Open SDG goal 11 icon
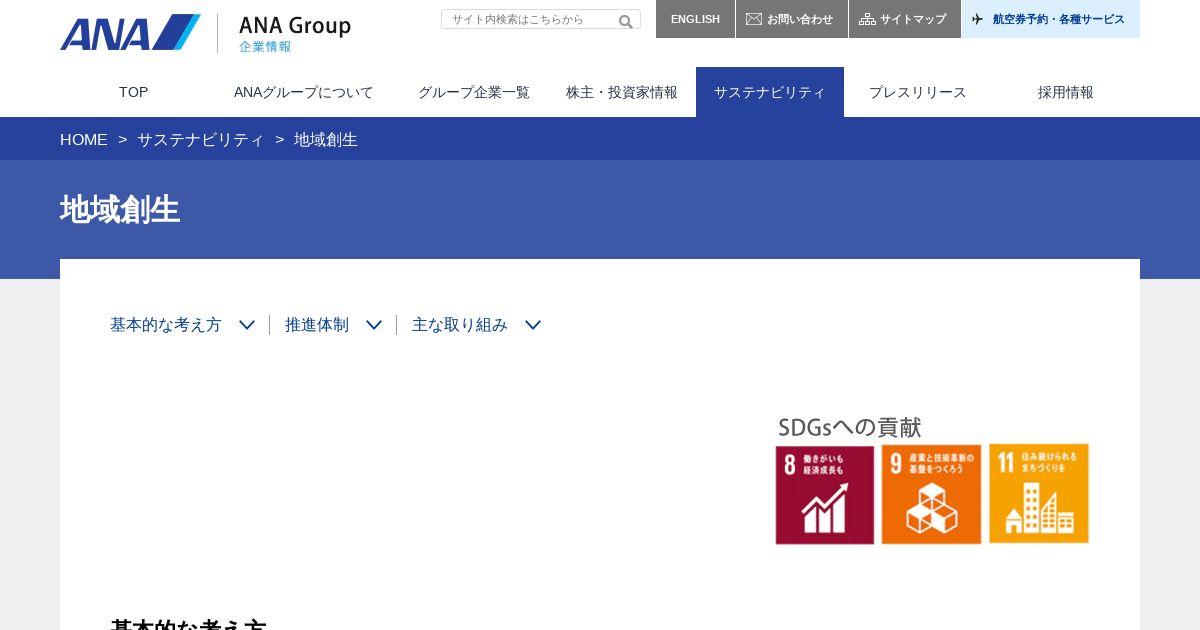The image size is (1200, 630). coord(1039,495)
